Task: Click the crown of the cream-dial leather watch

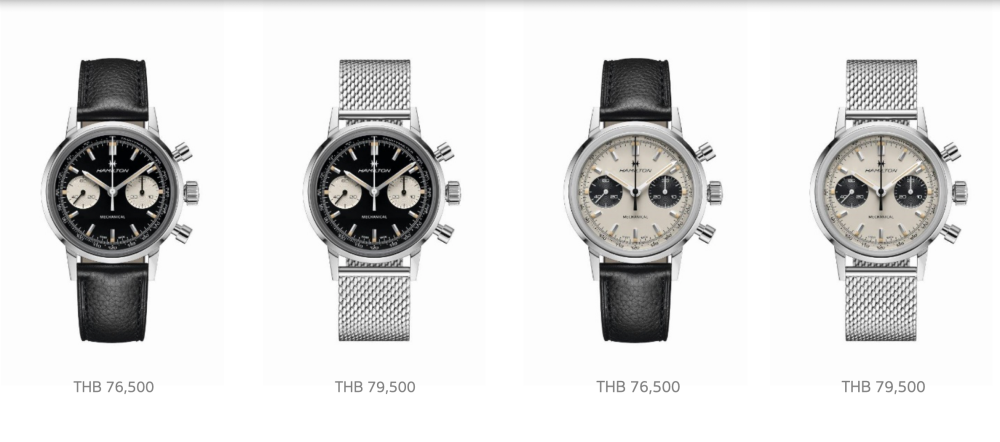Action: tap(714, 192)
